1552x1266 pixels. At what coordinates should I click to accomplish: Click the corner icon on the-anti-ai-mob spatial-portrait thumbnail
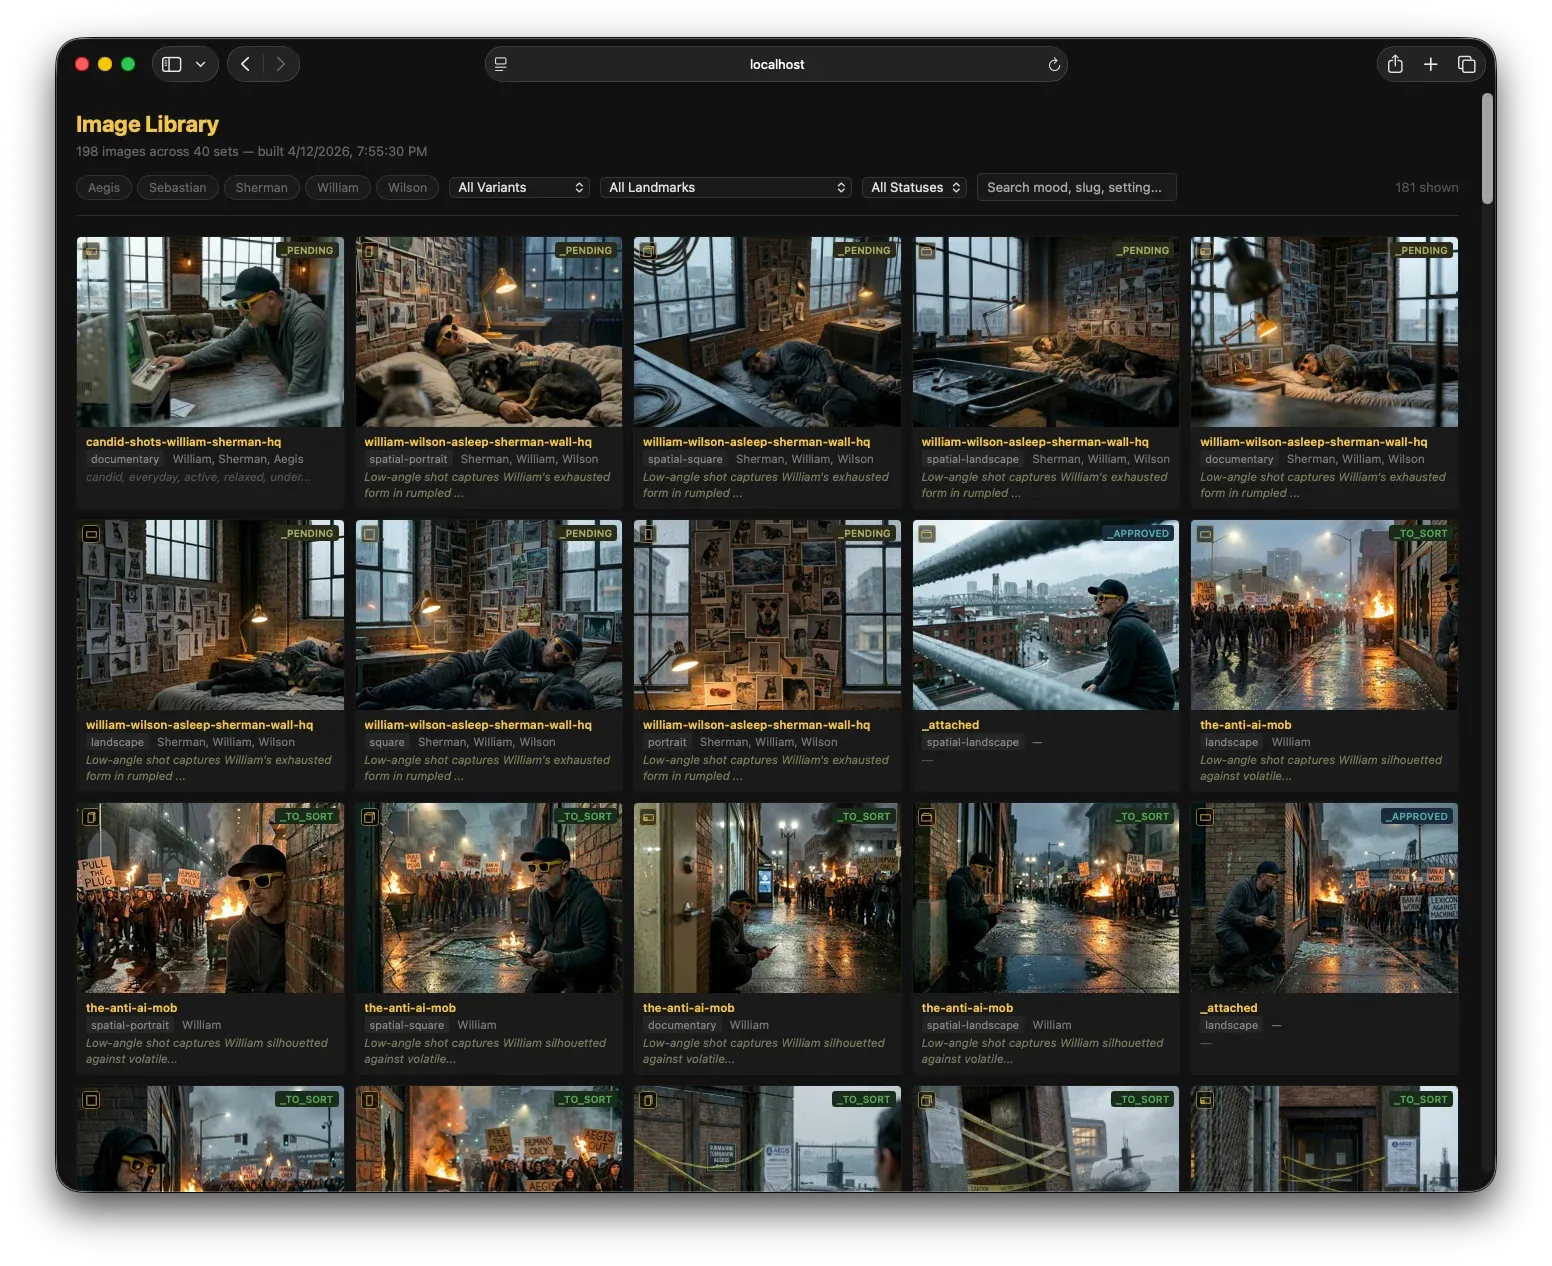coord(91,817)
